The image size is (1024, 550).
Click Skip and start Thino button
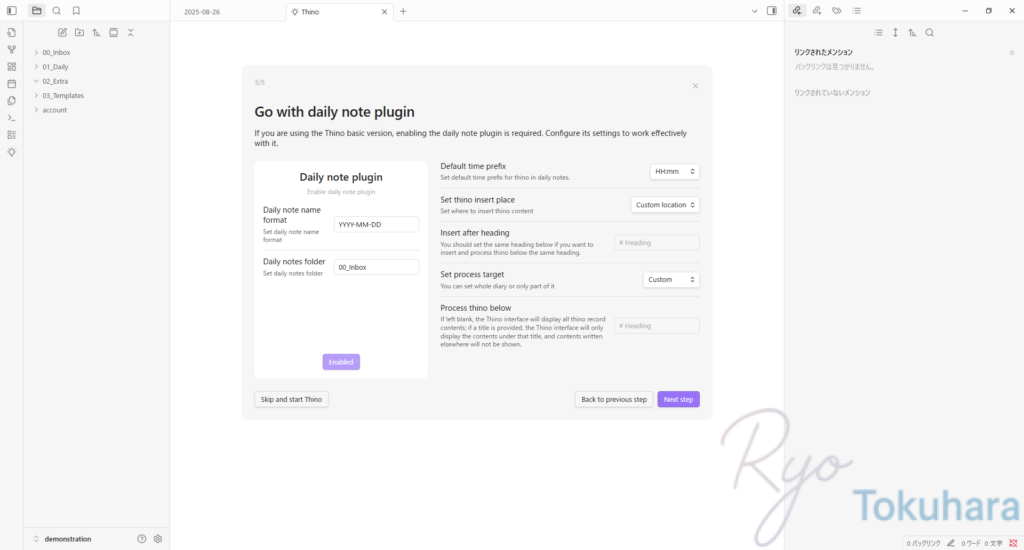(x=291, y=399)
